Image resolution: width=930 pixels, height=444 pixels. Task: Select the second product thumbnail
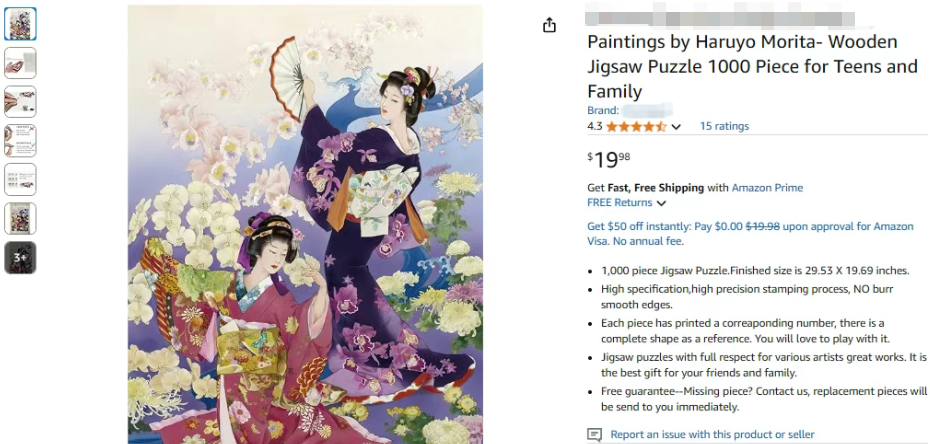coord(20,63)
